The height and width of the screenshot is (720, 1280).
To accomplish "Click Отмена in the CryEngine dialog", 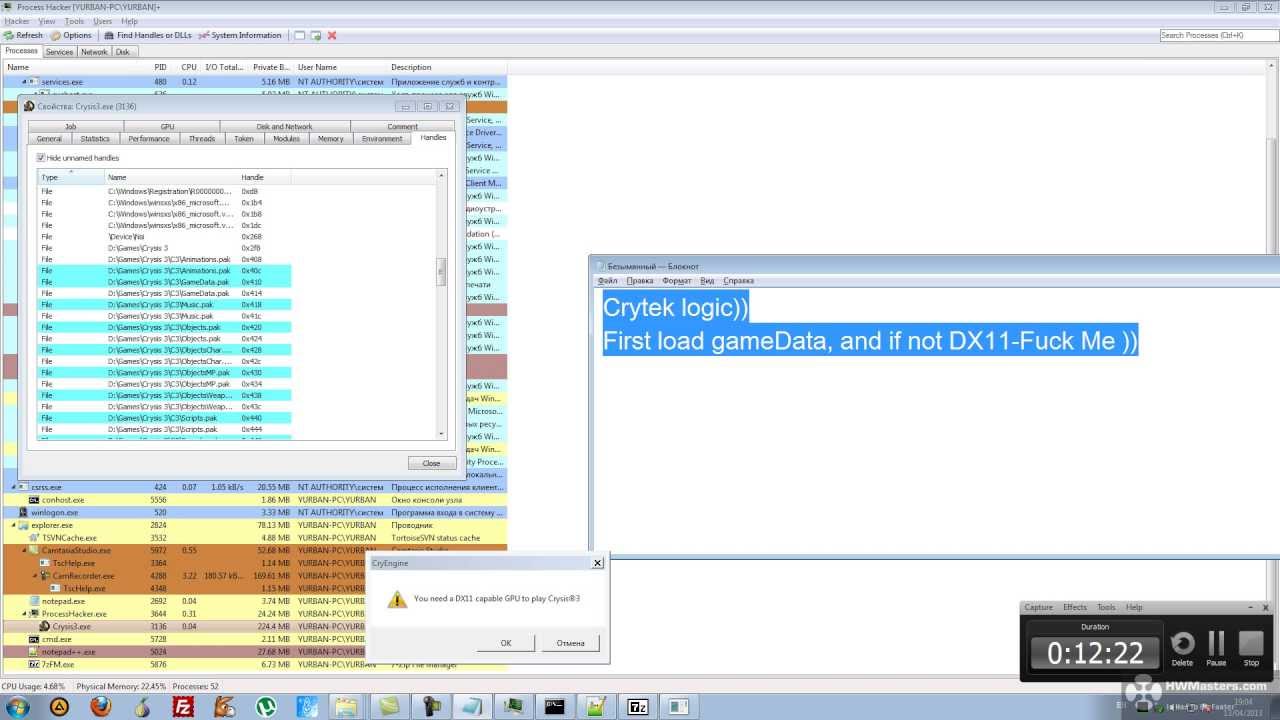I will pos(570,643).
